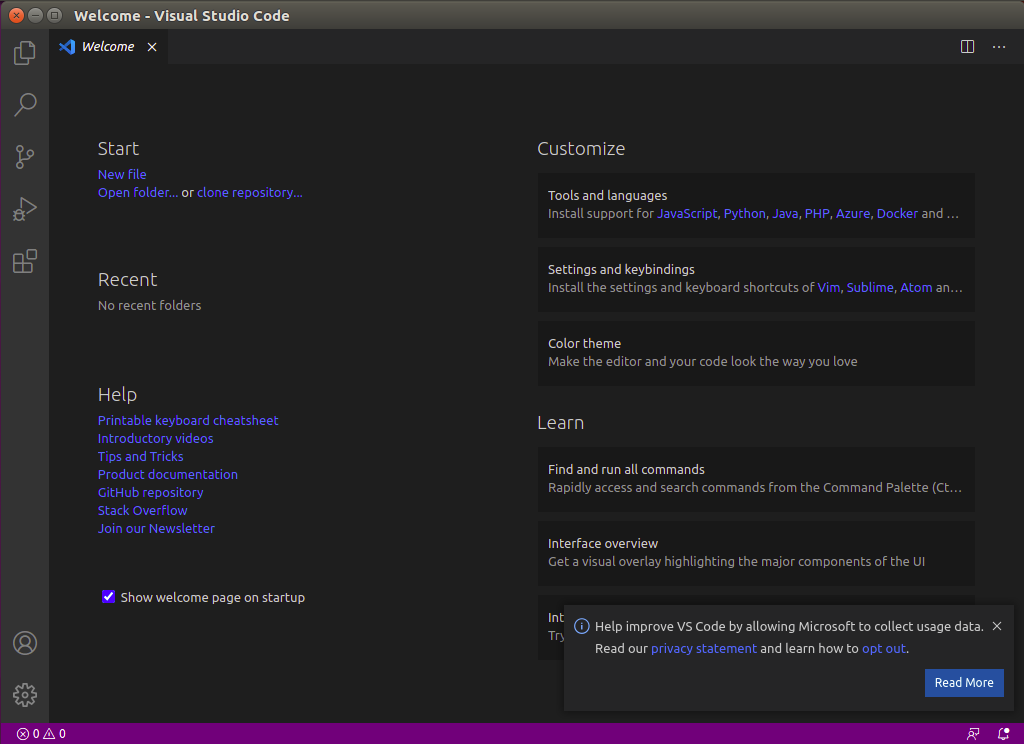Click the Tools and languages heading
The width and height of the screenshot is (1024, 744).
[x=607, y=195]
